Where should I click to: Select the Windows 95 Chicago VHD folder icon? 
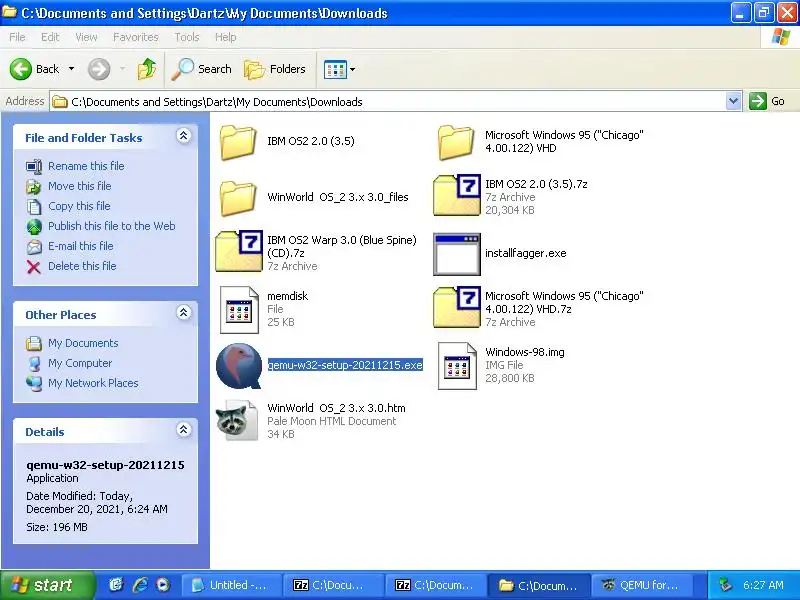456,142
